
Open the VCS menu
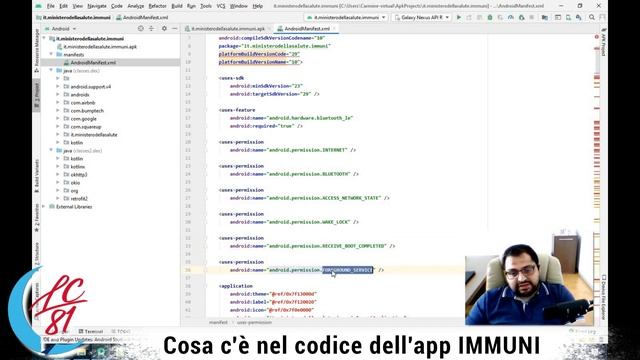[221, 6]
